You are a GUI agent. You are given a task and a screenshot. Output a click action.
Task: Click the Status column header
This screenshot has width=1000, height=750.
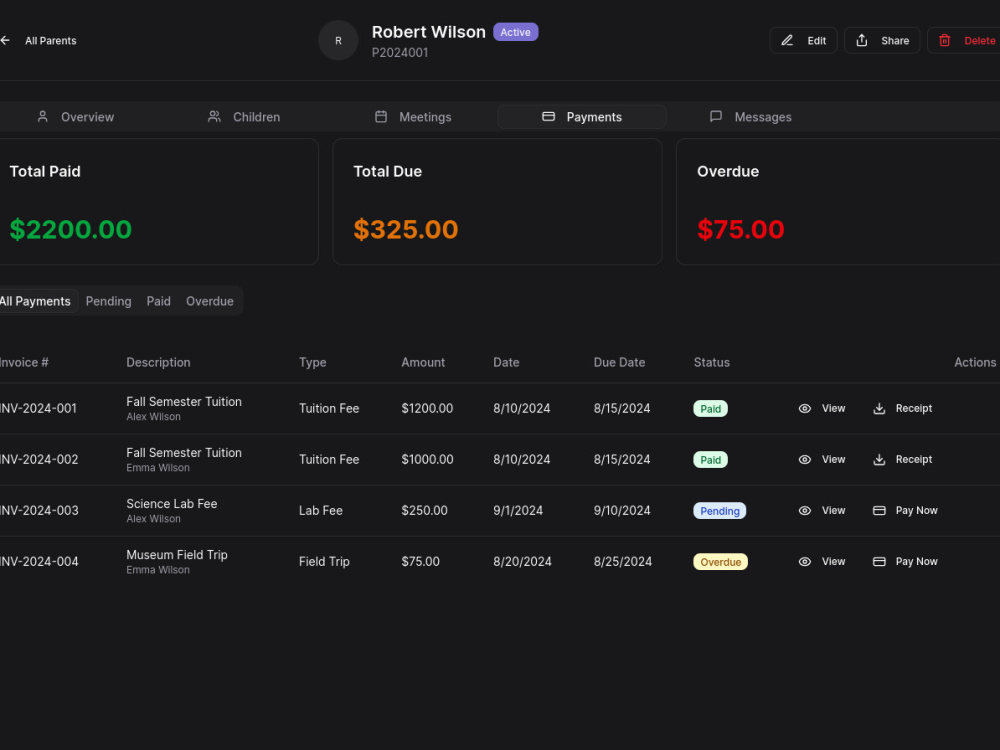[x=712, y=362]
